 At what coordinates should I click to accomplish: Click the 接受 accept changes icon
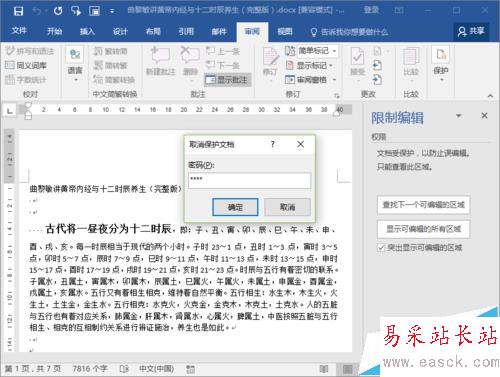(x=357, y=56)
